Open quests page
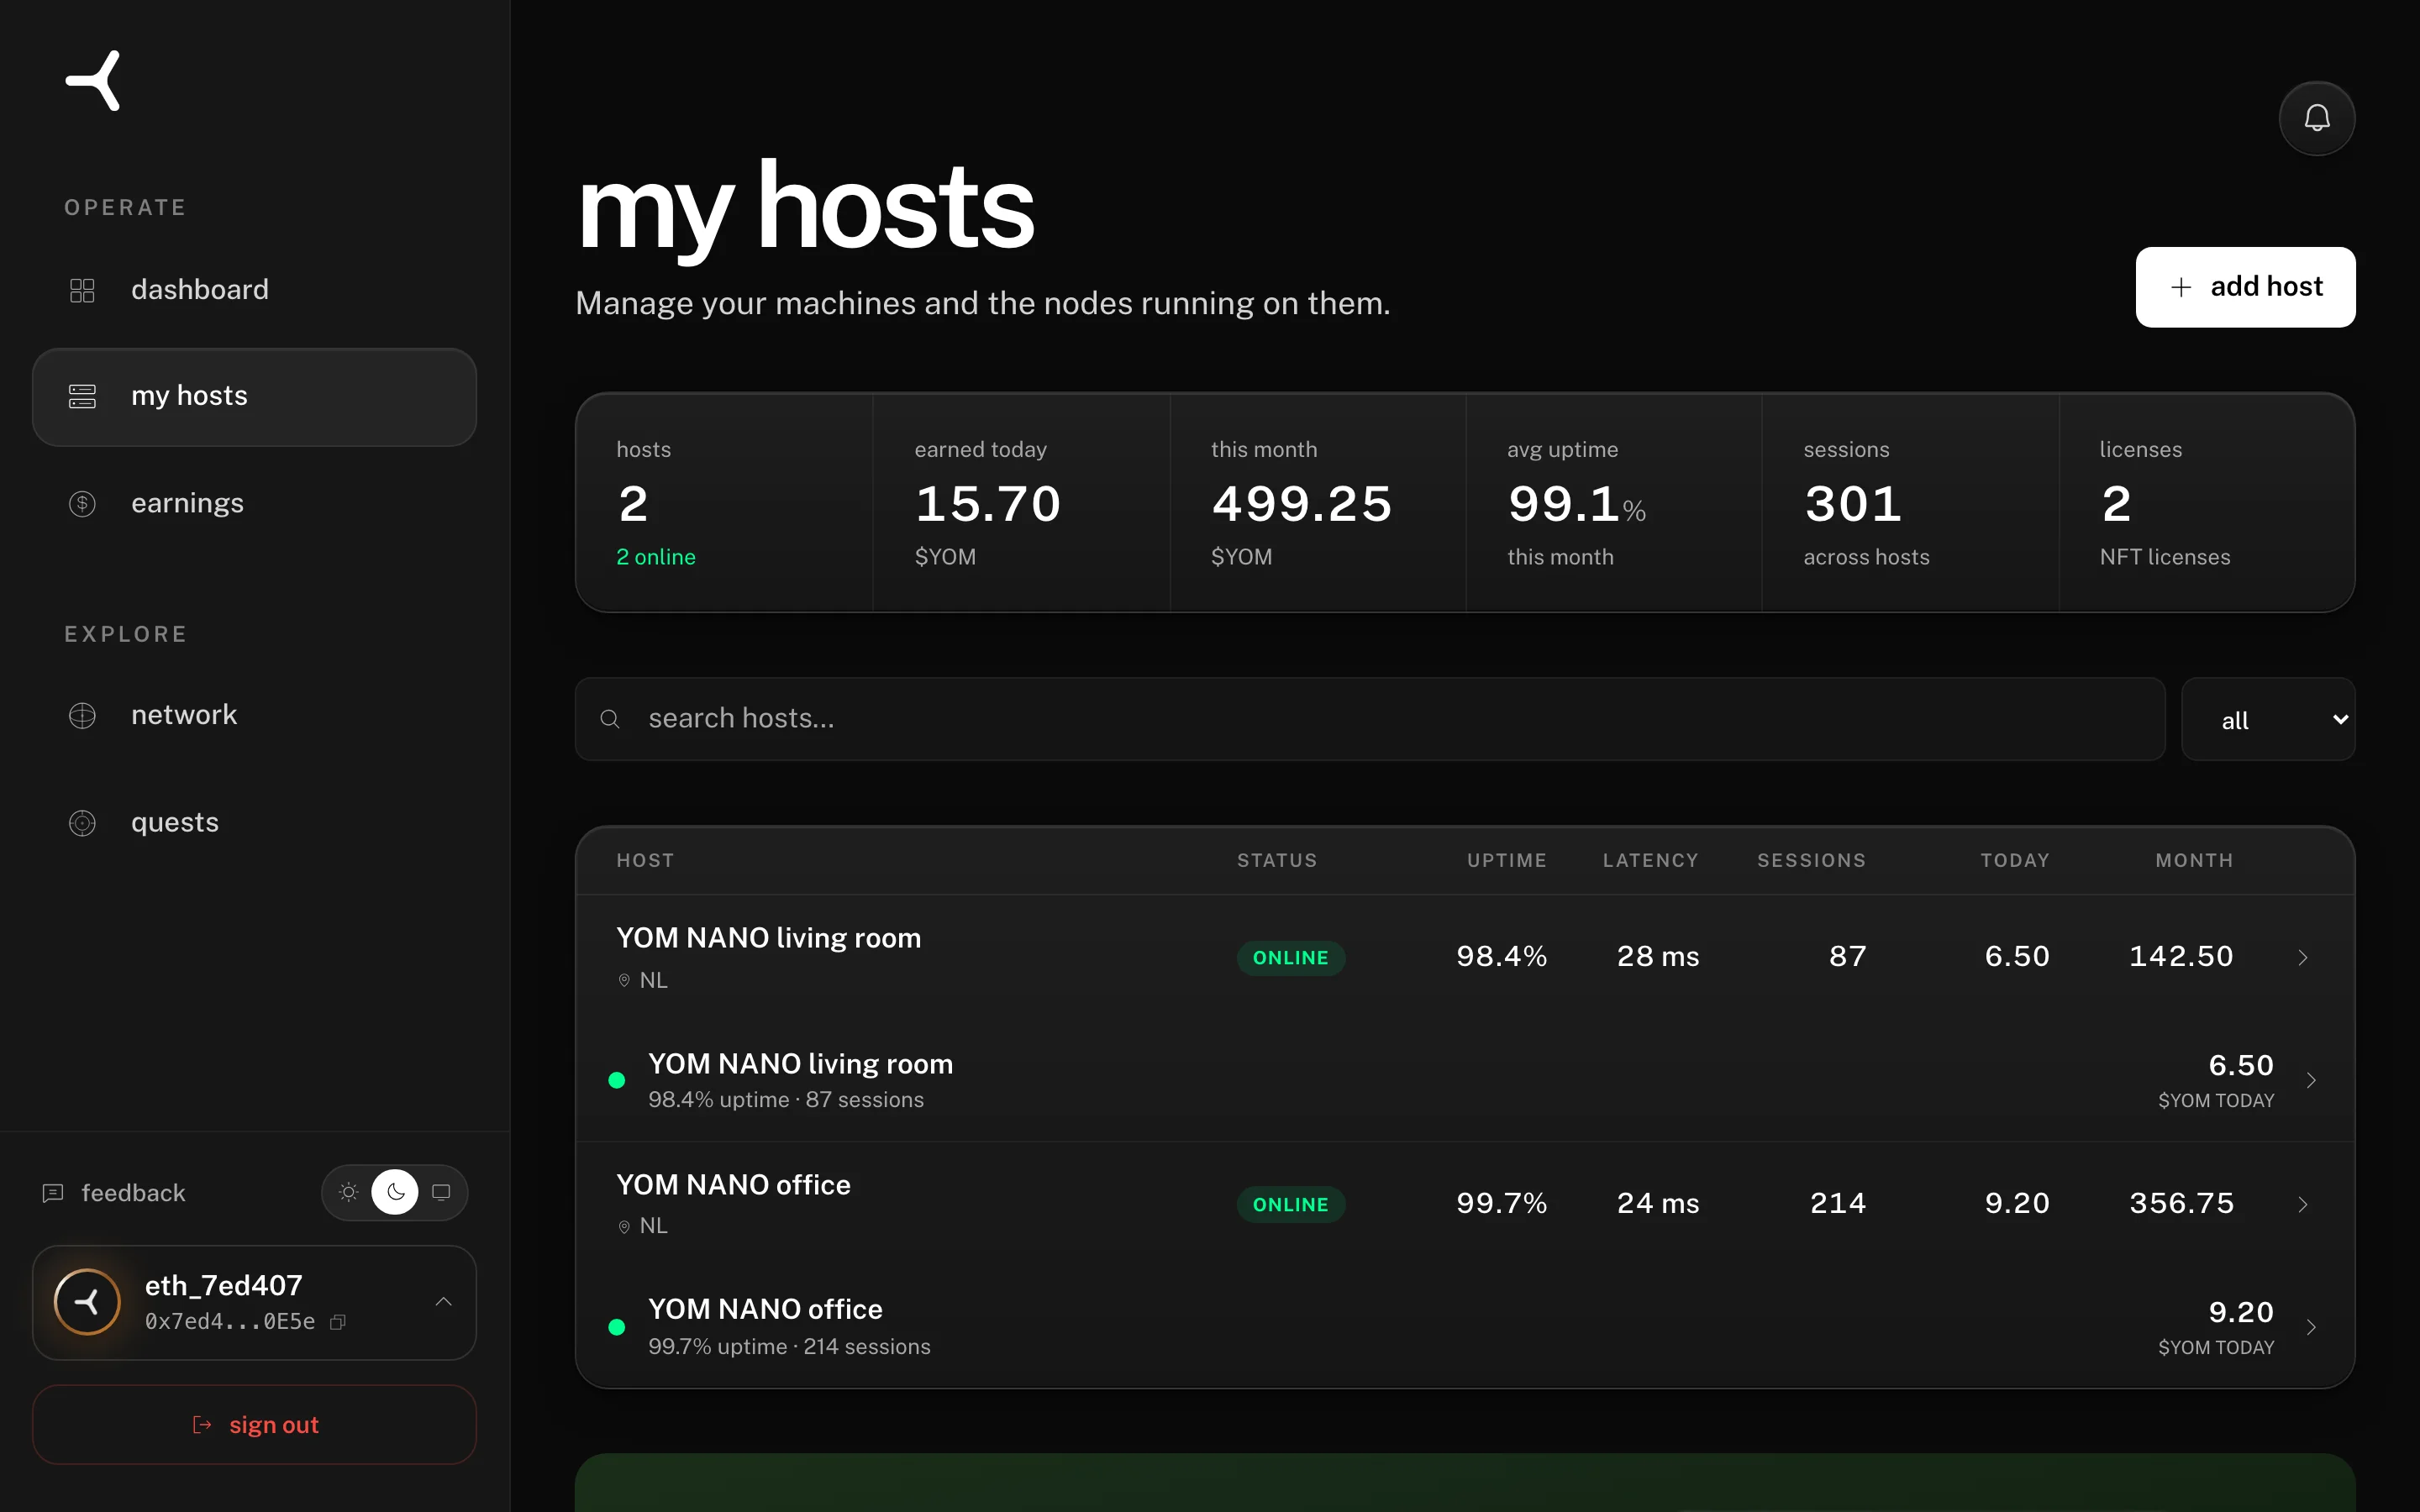The image size is (2420, 1512). click(254, 822)
